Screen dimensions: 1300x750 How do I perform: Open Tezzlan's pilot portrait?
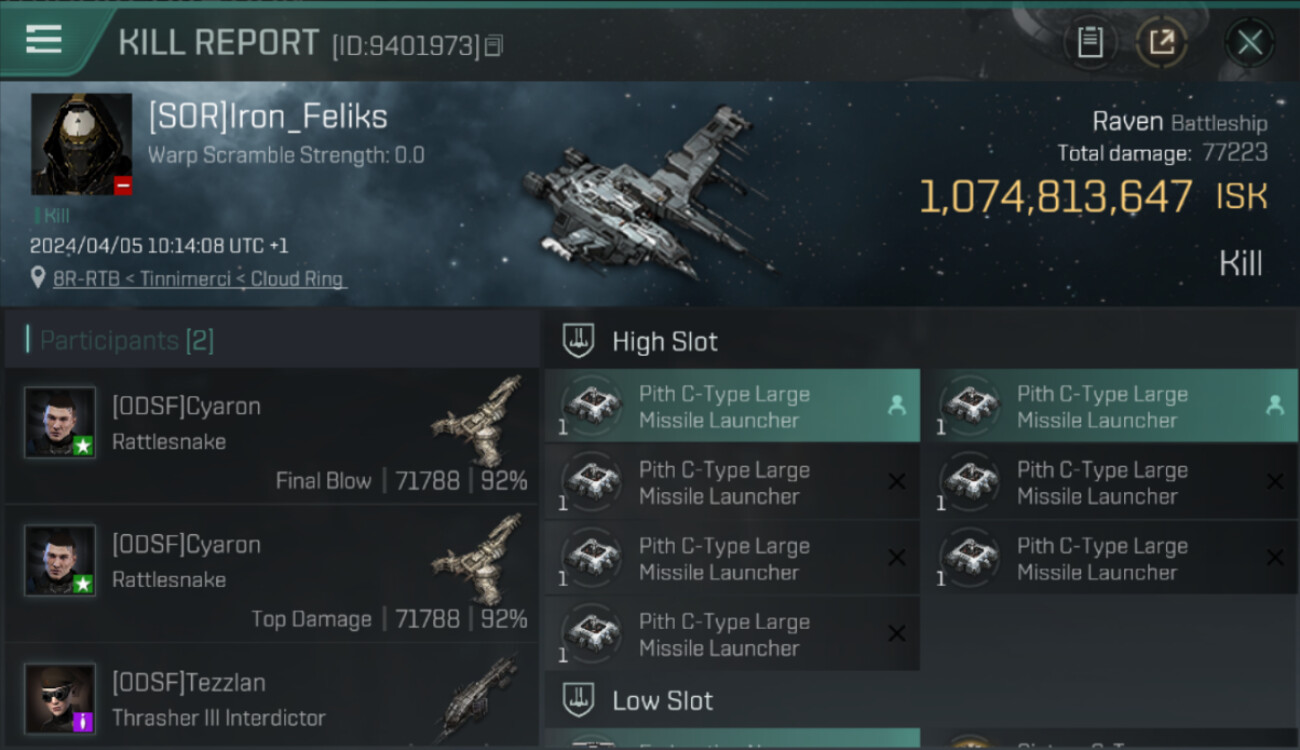(x=60, y=697)
